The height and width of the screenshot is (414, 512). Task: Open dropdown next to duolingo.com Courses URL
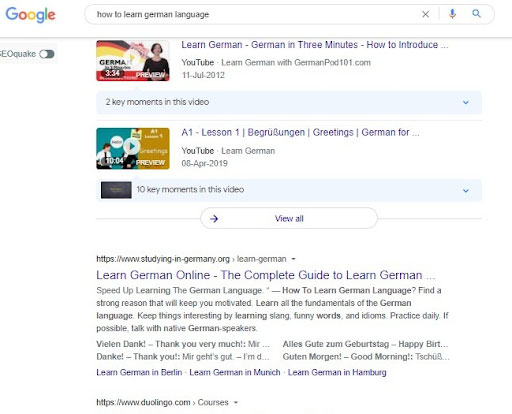pyautogui.click(x=236, y=402)
